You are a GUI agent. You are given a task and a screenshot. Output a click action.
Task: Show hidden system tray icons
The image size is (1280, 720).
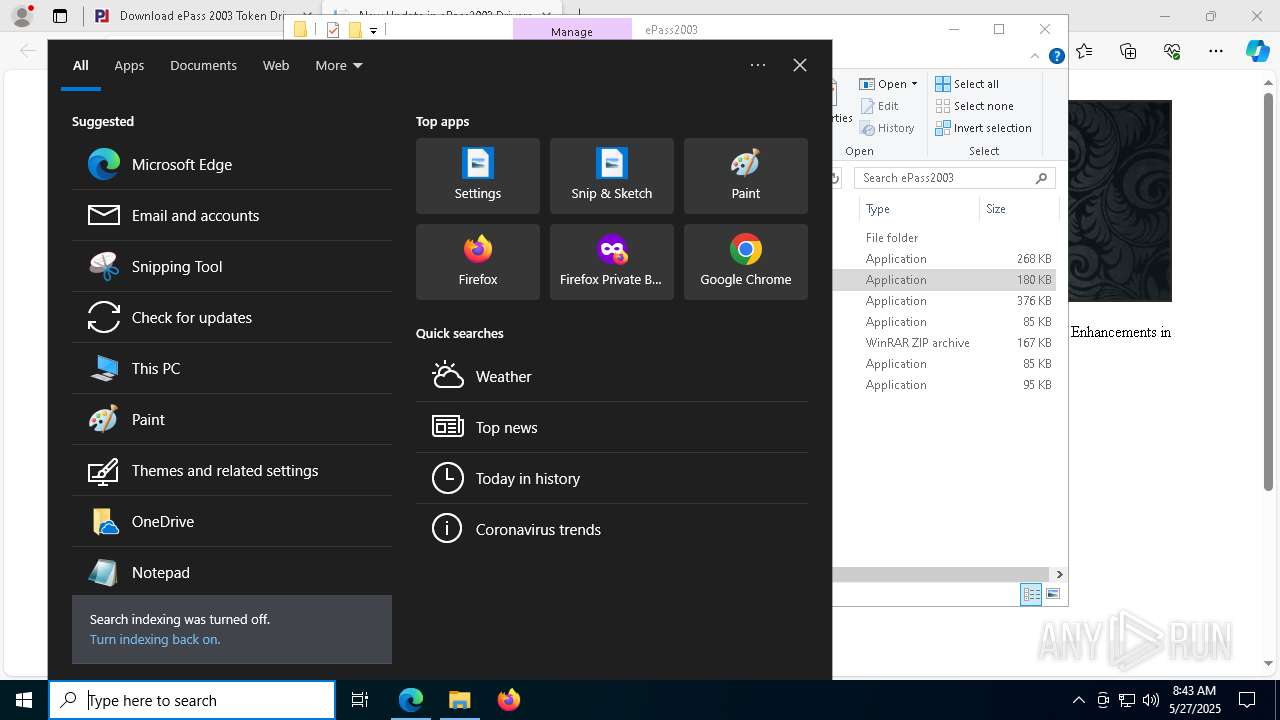point(1078,700)
